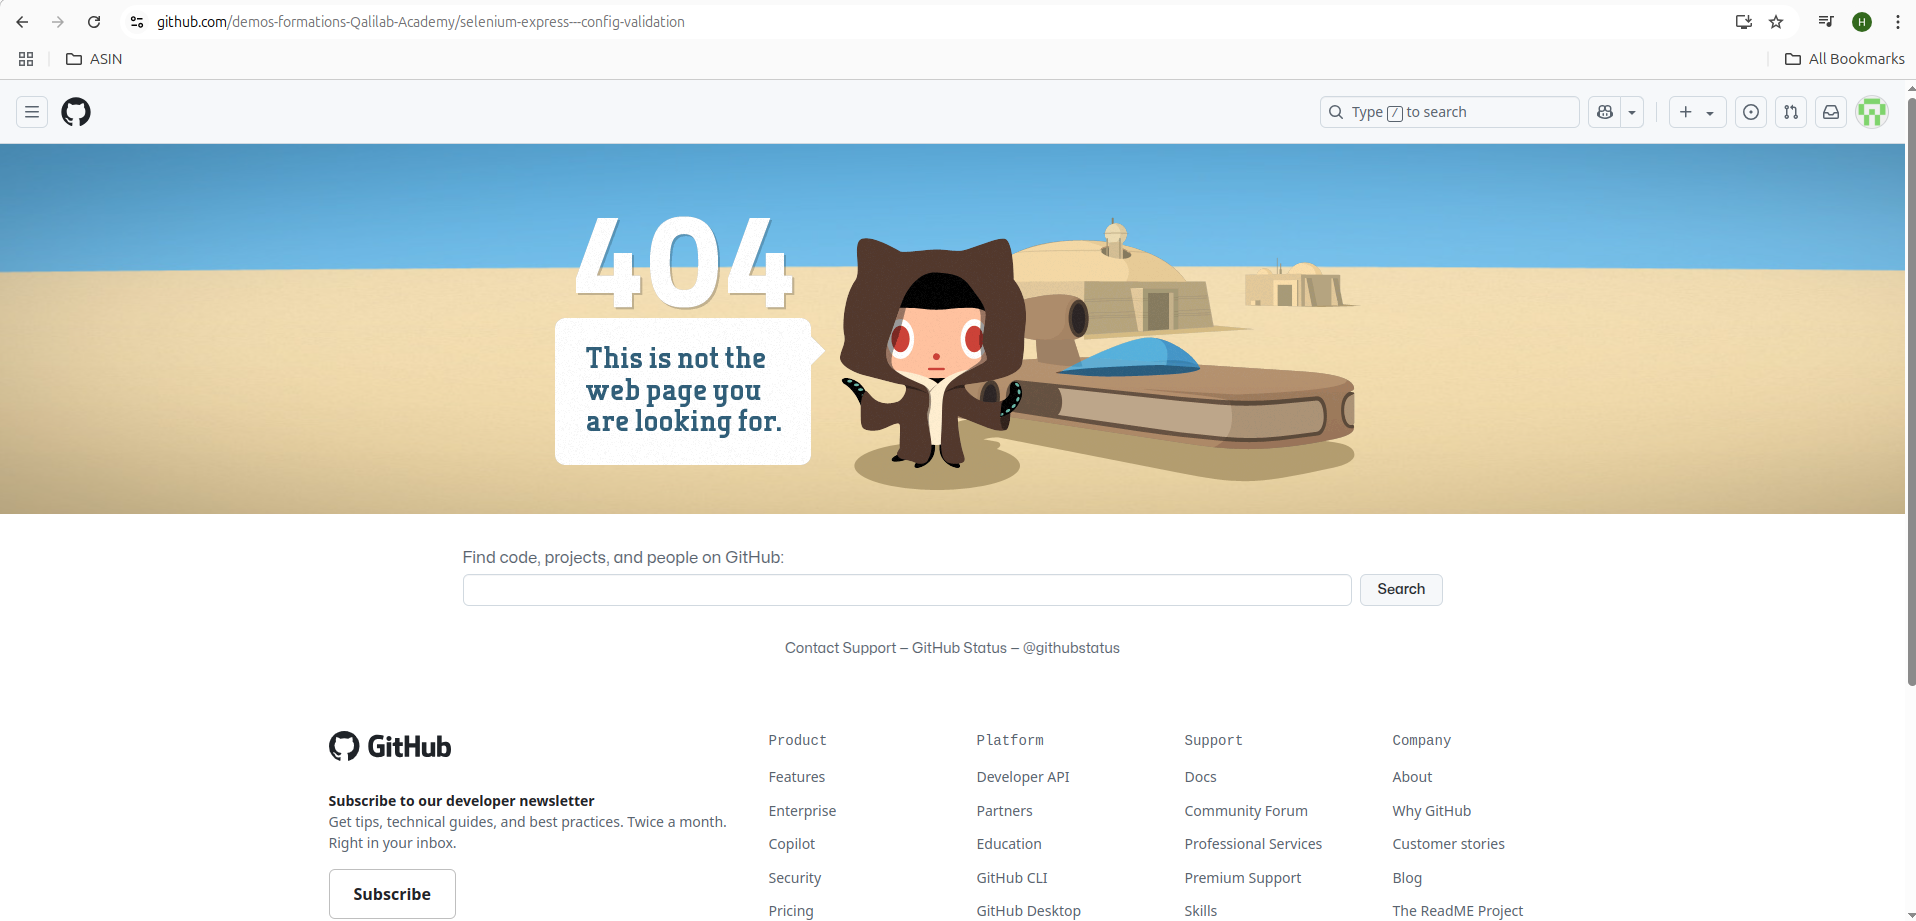Go forward in browser history
The image size is (1916, 921).
coord(58,22)
